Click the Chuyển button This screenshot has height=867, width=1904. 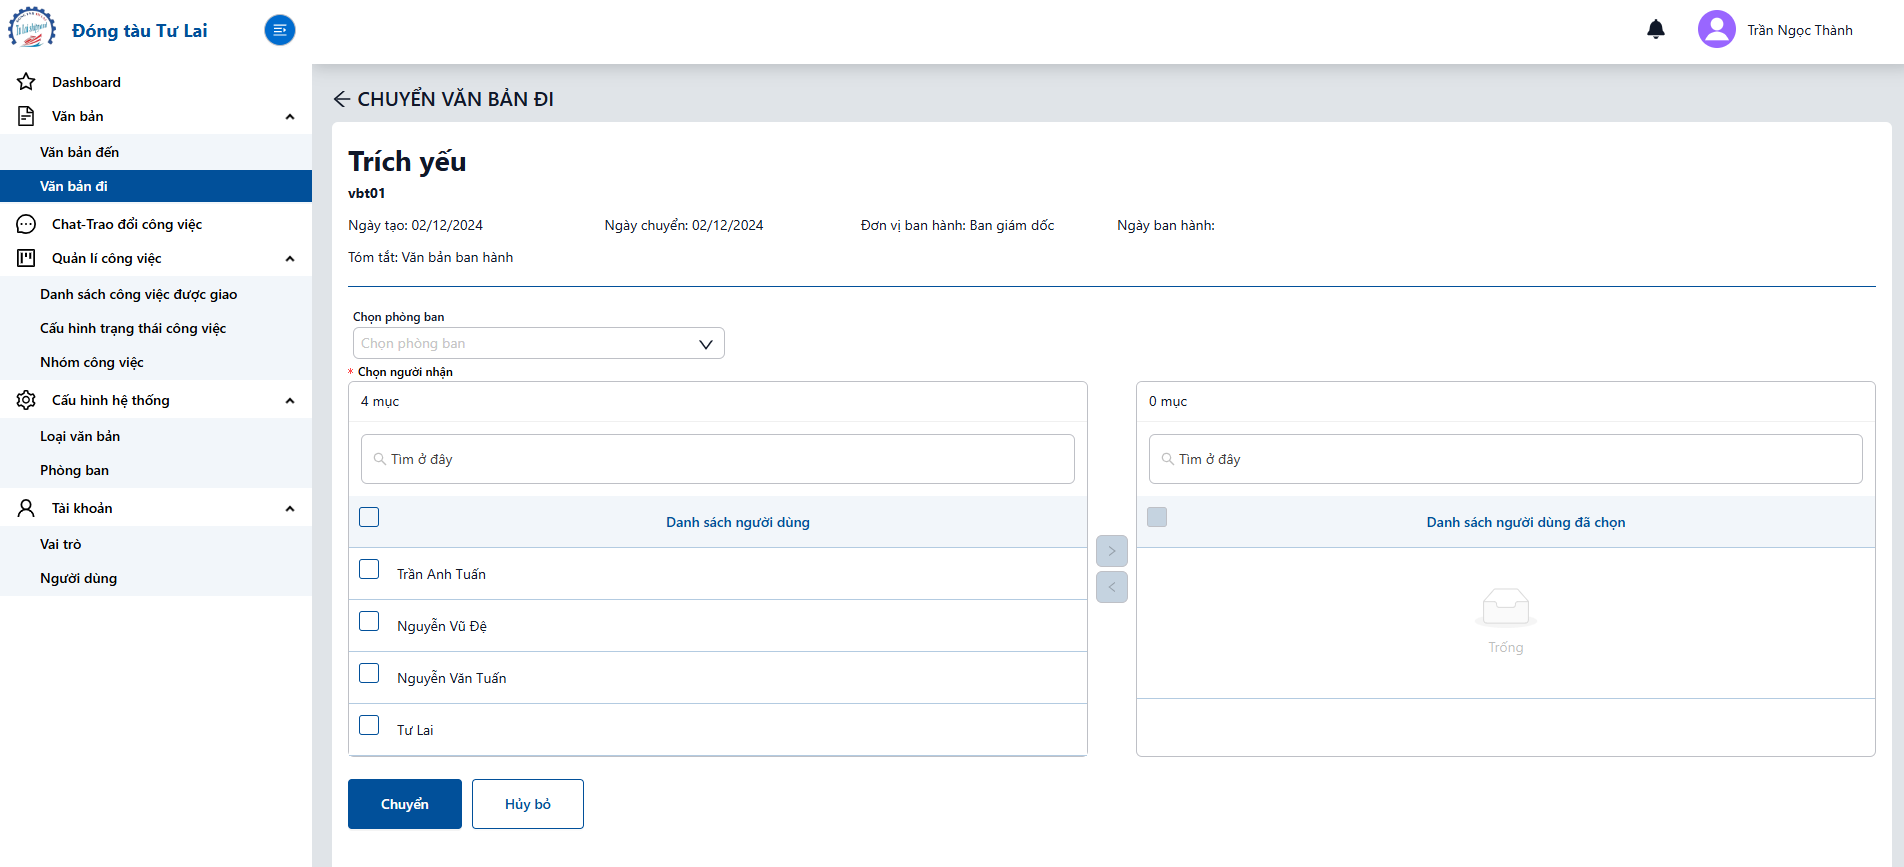click(405, 804)
